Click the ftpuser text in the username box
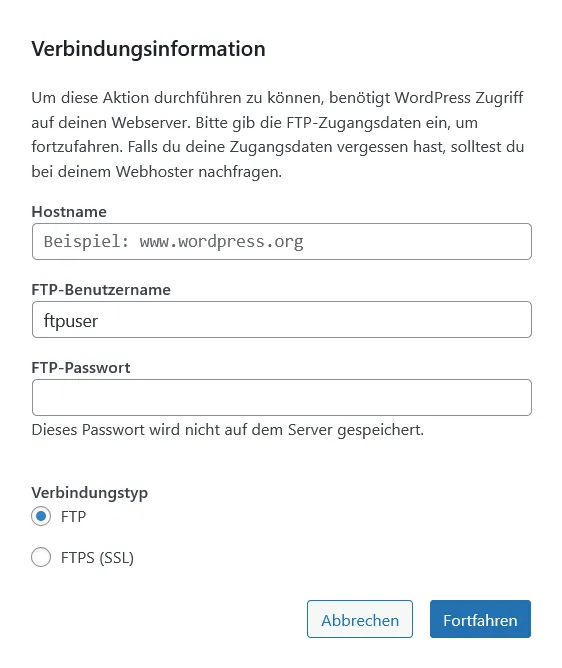Screen dimensions: 562x668 [71, 321]
